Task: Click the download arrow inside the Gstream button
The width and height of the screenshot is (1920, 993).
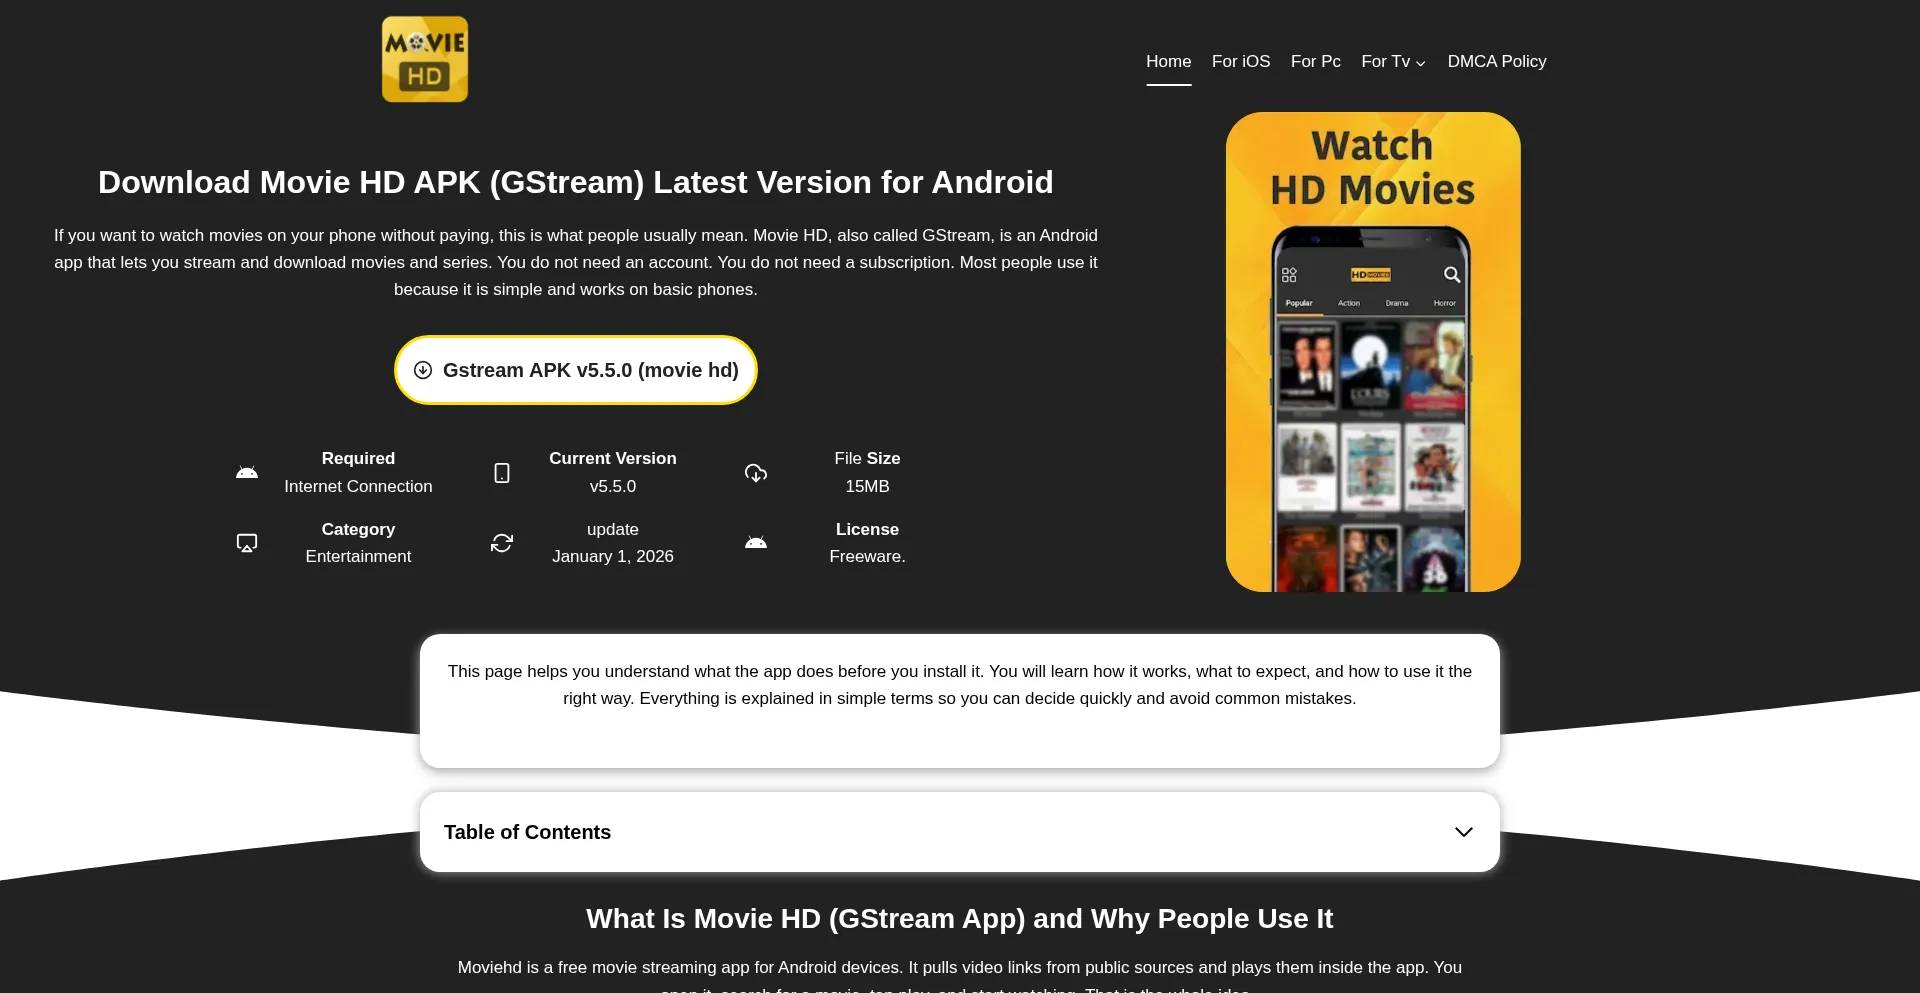Action: tap(423, 369)
